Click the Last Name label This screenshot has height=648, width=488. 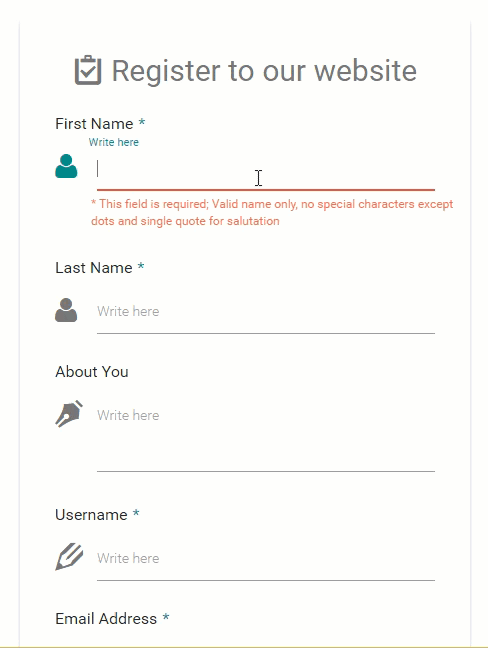[x=94, y=267]
